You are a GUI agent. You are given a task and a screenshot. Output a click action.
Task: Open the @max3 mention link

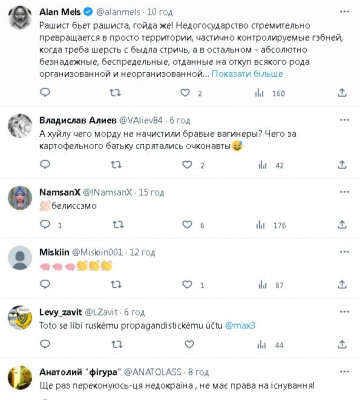(240, 326)
